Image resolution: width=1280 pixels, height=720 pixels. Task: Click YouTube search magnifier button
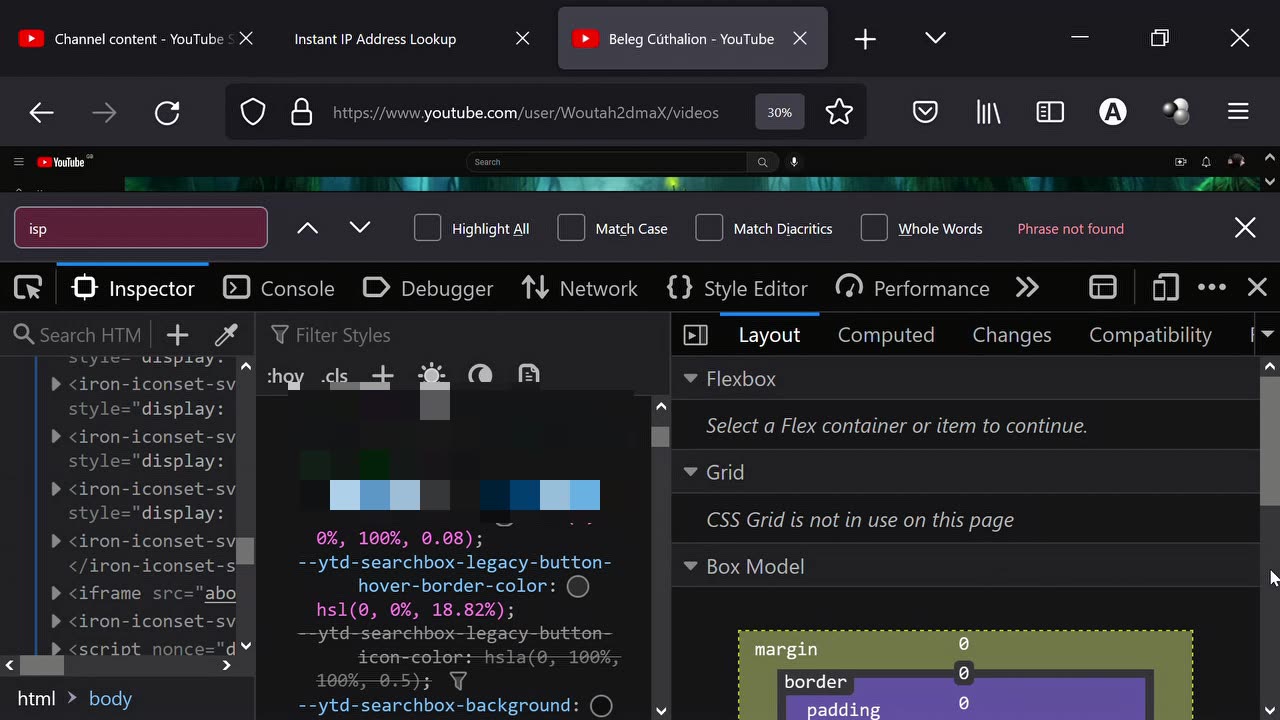pos(762,162)
